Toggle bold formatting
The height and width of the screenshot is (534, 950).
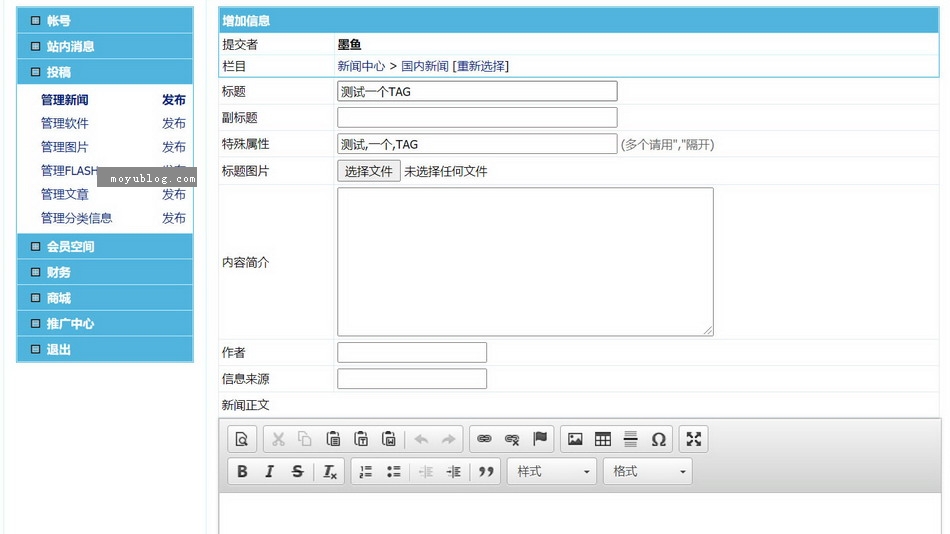tap(242, 472)
